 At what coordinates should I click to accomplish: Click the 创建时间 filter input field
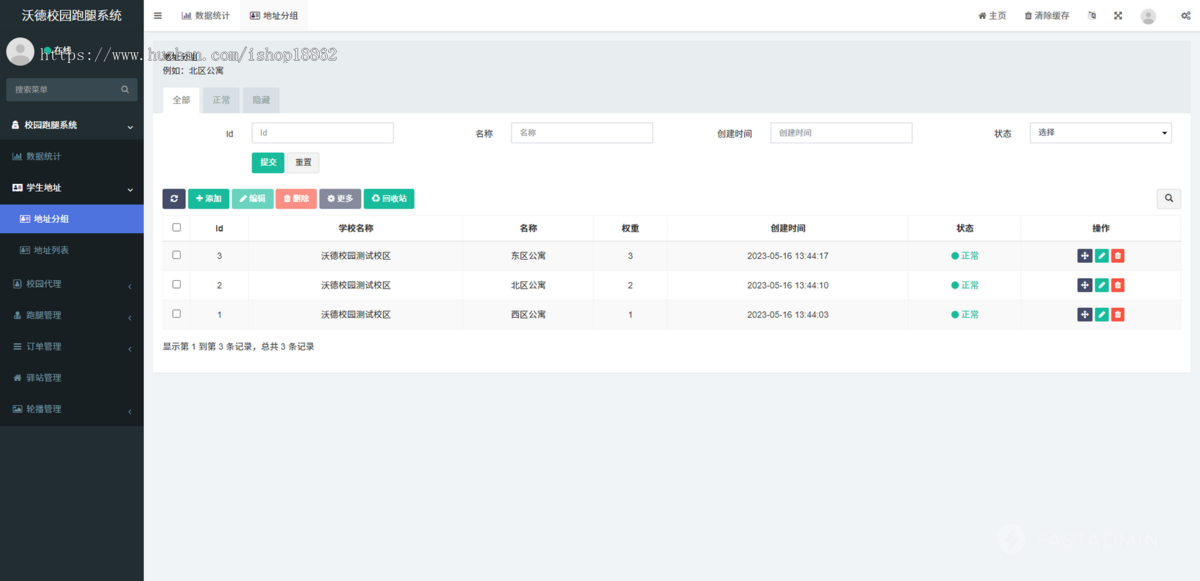[x=840, y=133]
